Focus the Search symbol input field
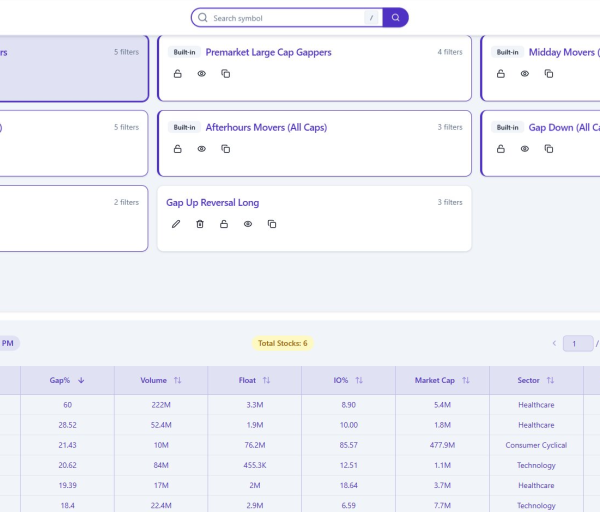600x512 pixels. (x=285, y=18)
